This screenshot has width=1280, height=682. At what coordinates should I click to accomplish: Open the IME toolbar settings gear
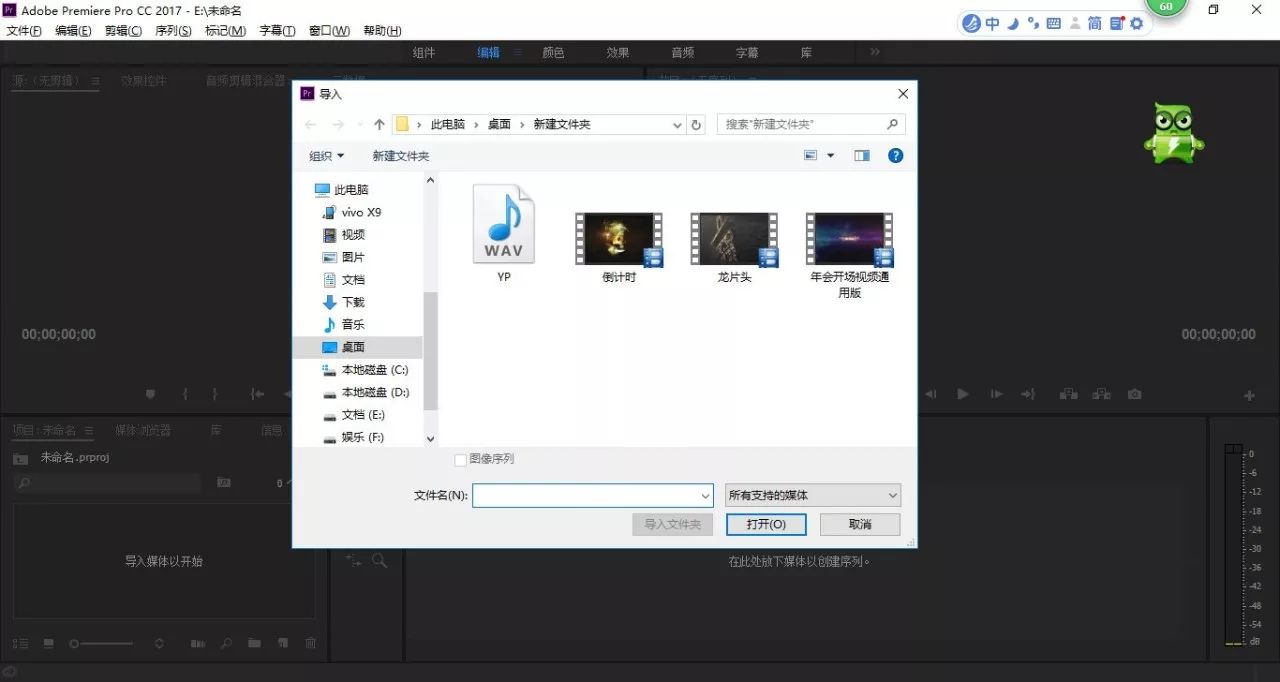(x=1136, y=23)
